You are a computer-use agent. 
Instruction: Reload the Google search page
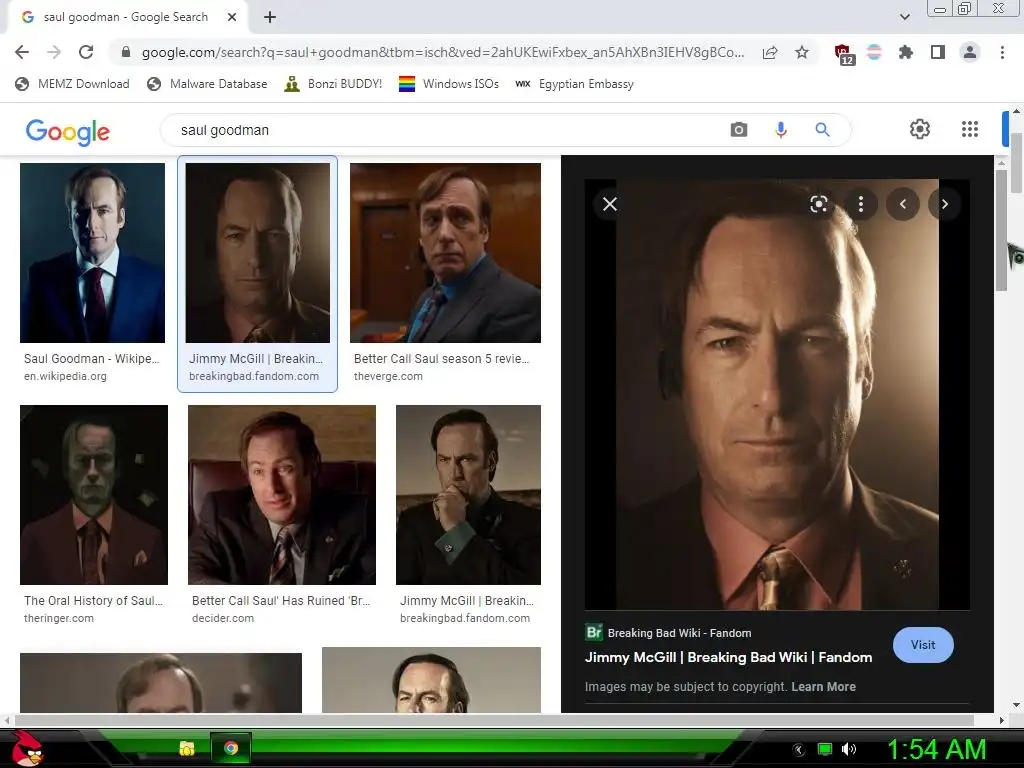[x=86, y=52]
